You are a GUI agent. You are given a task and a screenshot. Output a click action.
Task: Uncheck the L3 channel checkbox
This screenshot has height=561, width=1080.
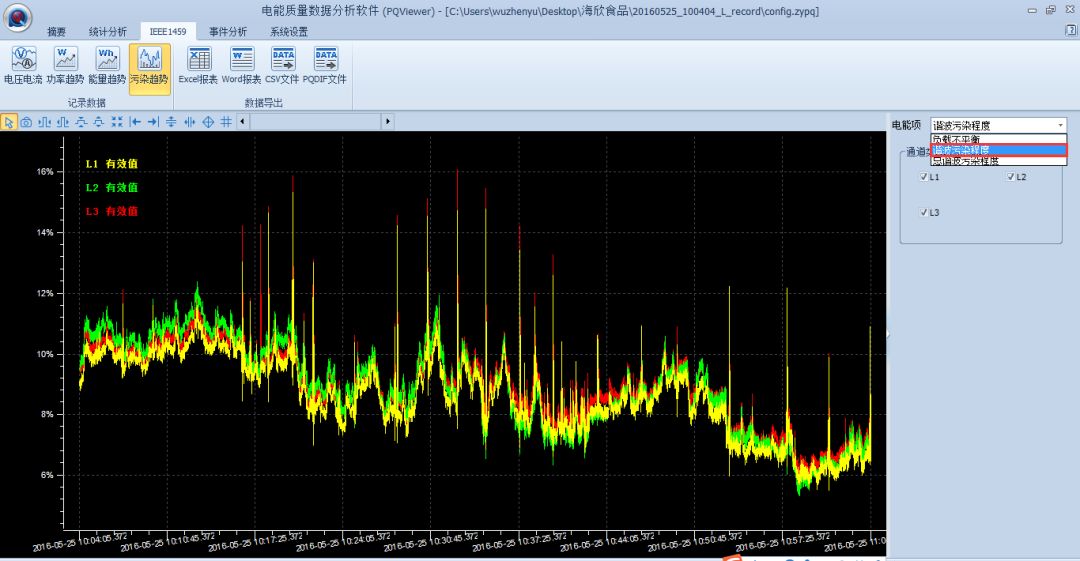(x=924, y=212)
